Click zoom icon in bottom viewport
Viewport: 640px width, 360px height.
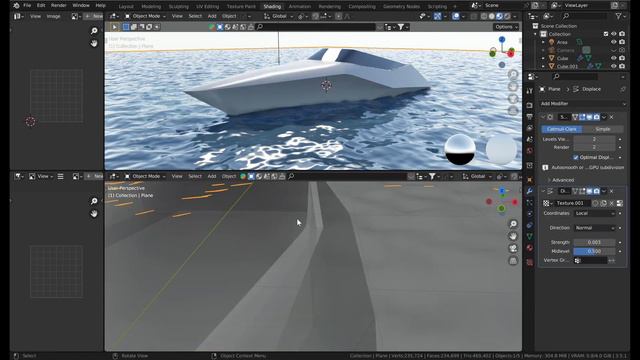click(x=513, y=224)
